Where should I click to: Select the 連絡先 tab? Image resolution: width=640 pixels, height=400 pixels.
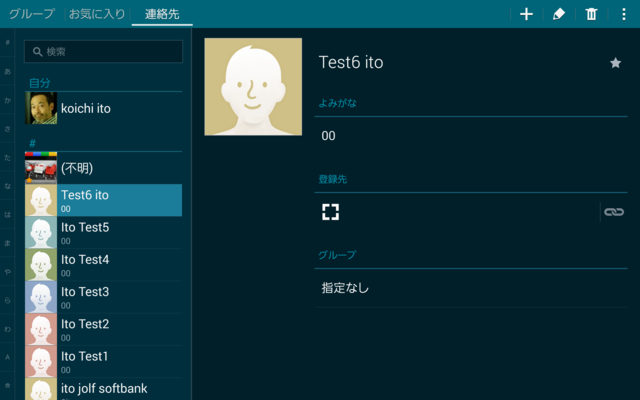pyautogui.click(x=162, y=14)
